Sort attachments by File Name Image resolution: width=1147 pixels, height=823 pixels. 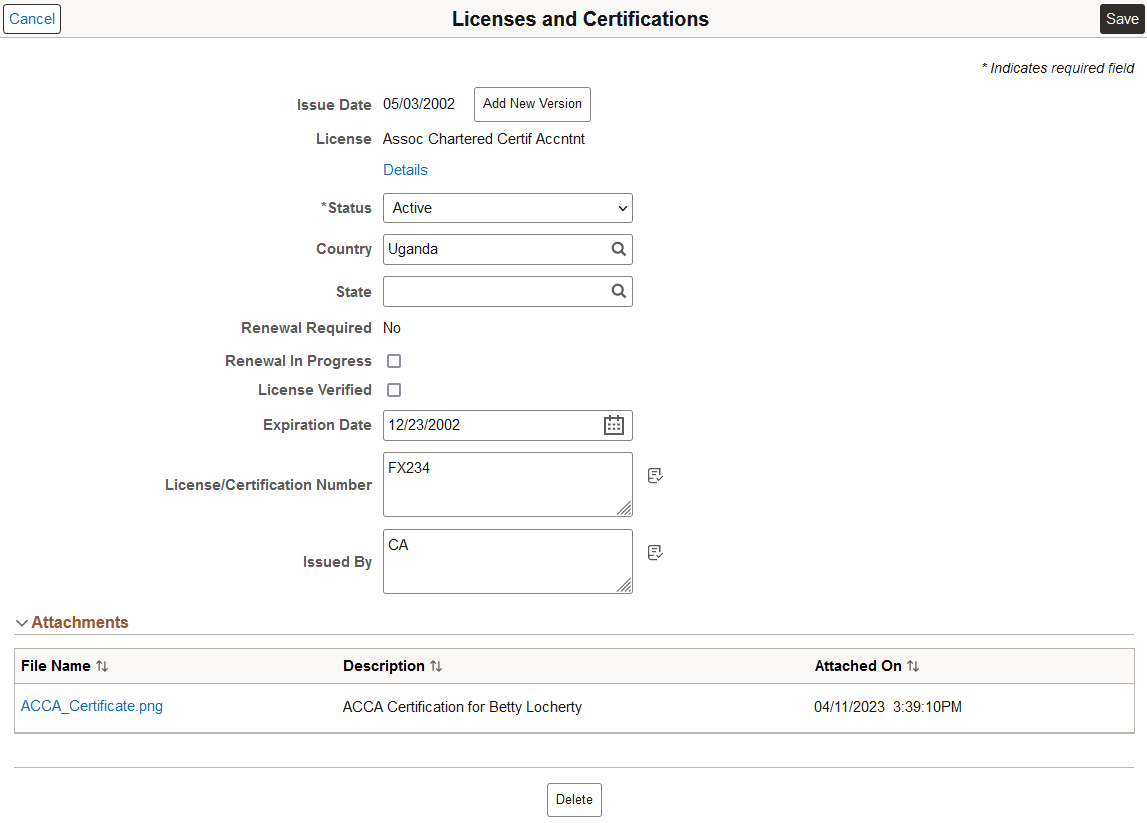click(102, 666)
